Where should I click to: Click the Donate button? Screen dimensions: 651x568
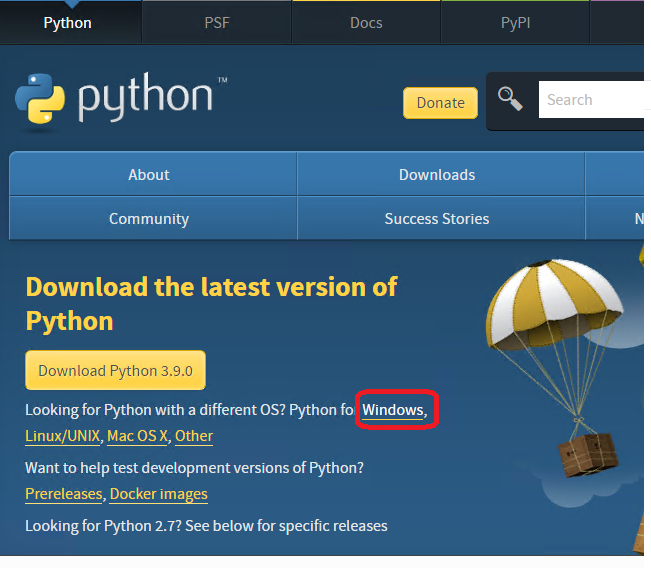pyautogui.click(x=440, y=103)
